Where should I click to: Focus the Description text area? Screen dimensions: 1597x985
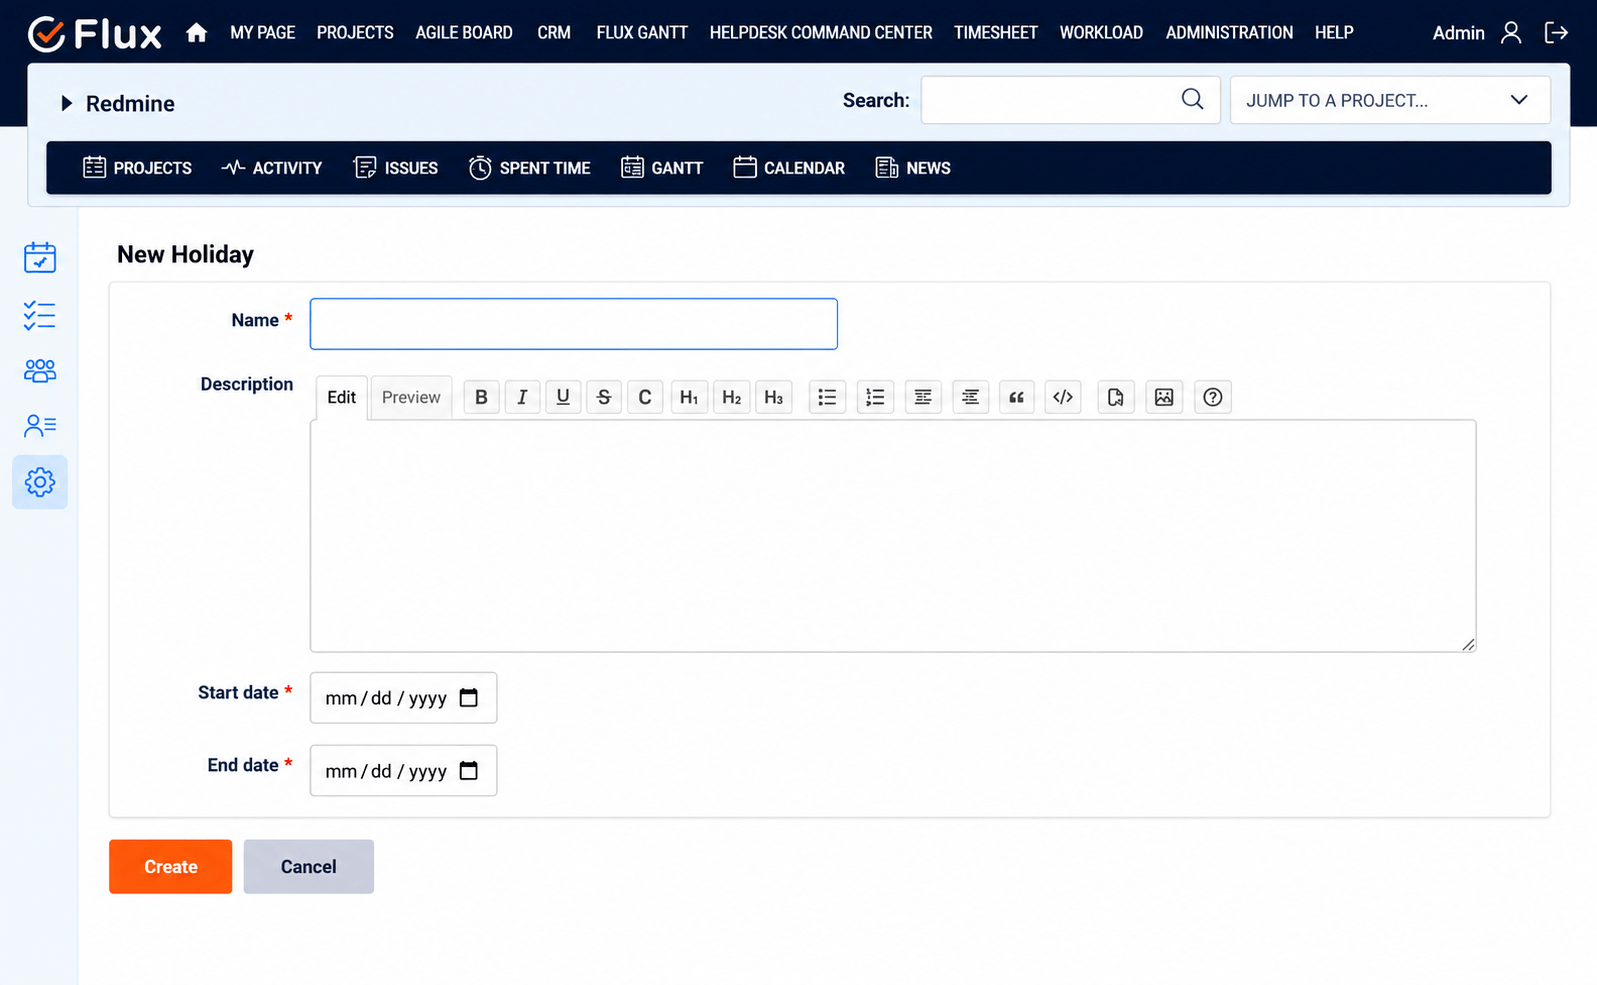coord(893,536)
